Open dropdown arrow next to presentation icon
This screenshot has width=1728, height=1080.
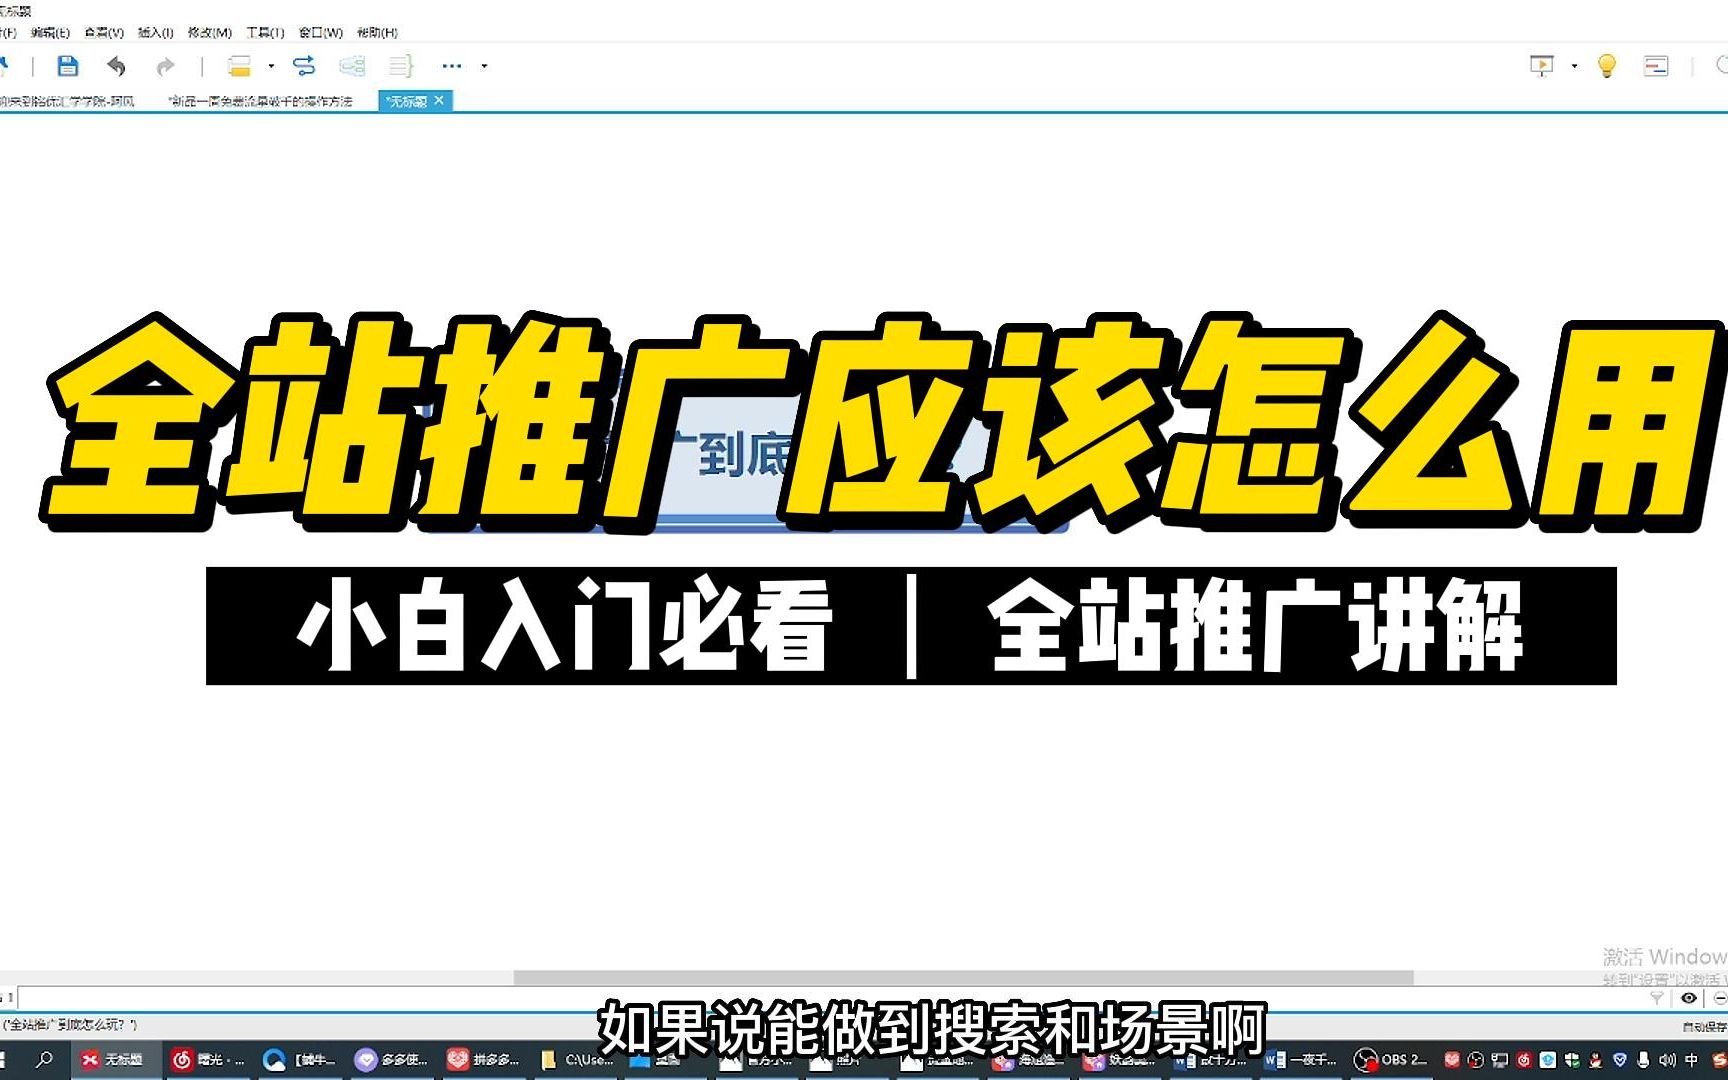pos(1574,66)
